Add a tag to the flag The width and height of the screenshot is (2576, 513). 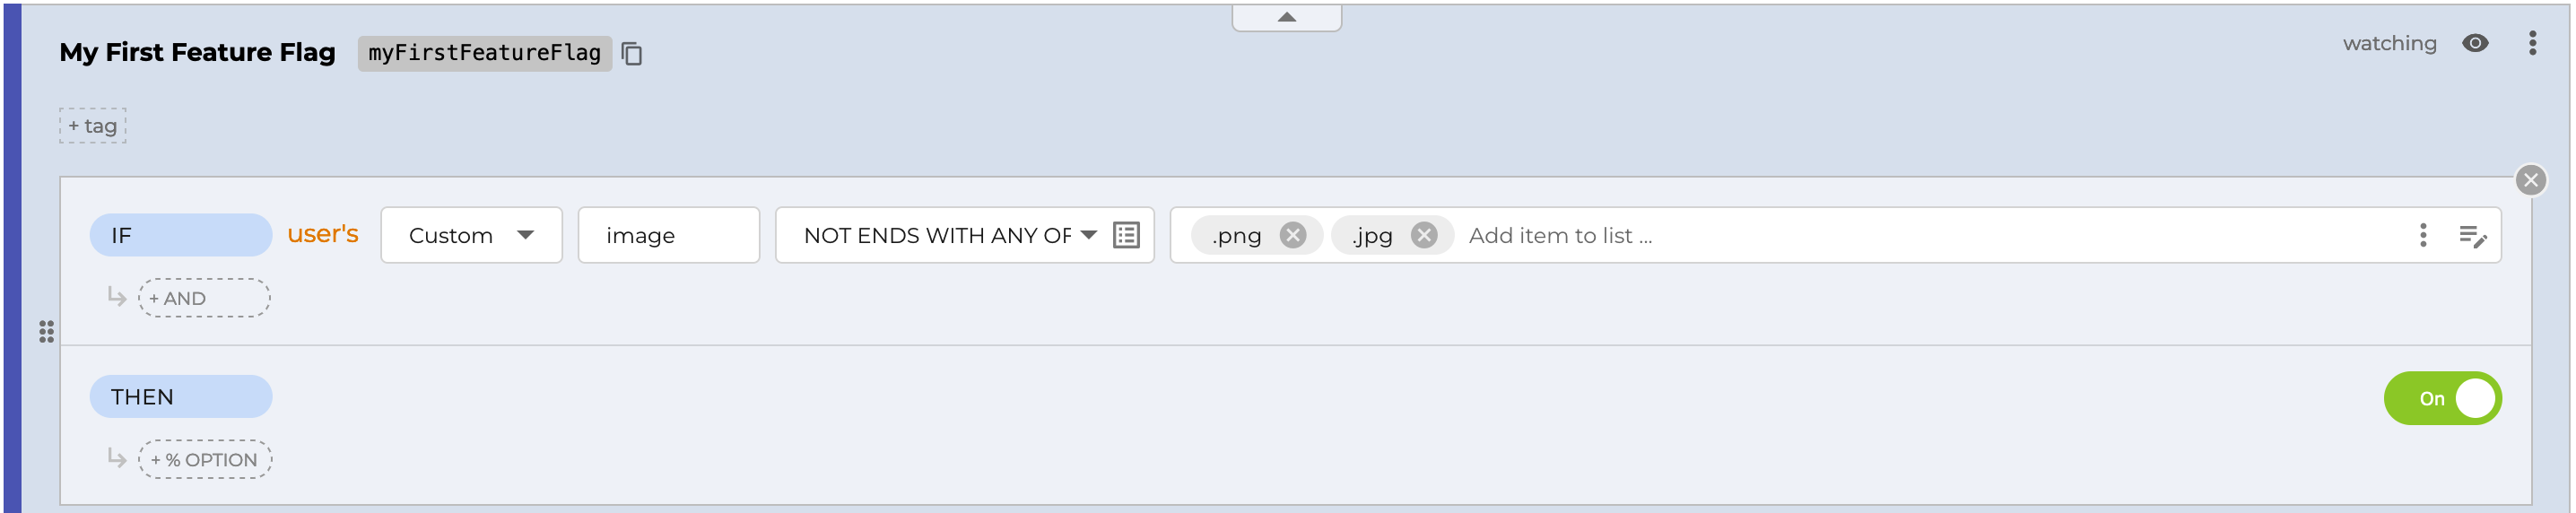(x=93, y=126)
